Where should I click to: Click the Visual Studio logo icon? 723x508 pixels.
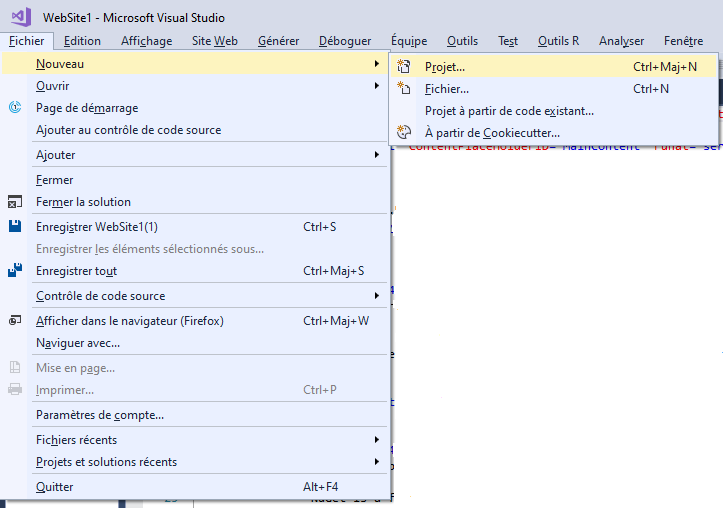point(21,17)
